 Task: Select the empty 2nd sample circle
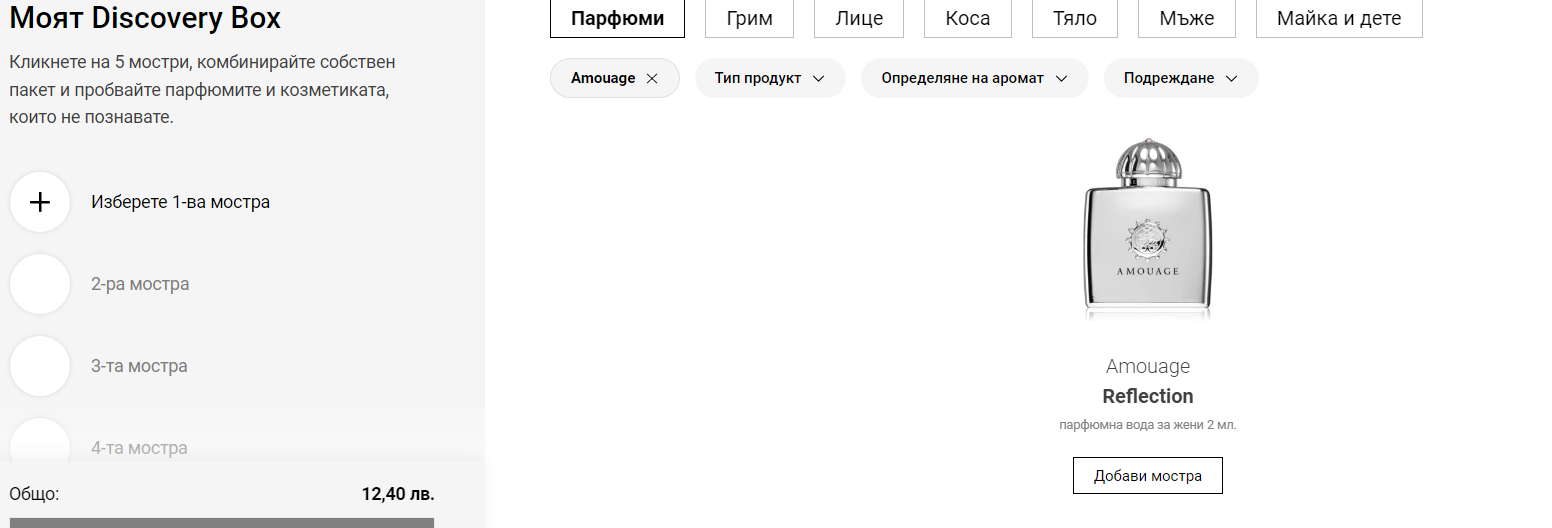tap(40, 284)
